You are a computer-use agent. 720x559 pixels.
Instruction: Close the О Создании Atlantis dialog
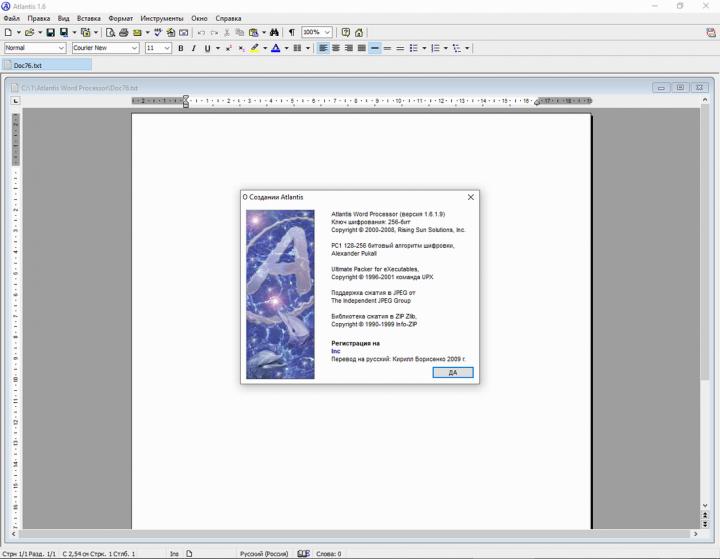point(471,197)
